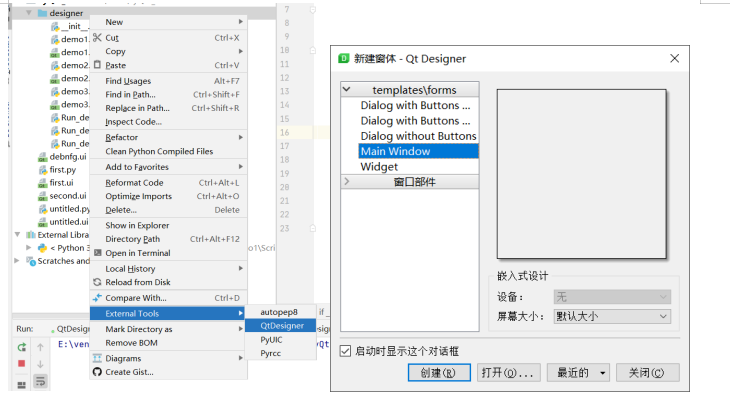Viewport: 733px width, 414px height.
Task: Close the Qt Designer dialog with X
Action: point(675,58)
